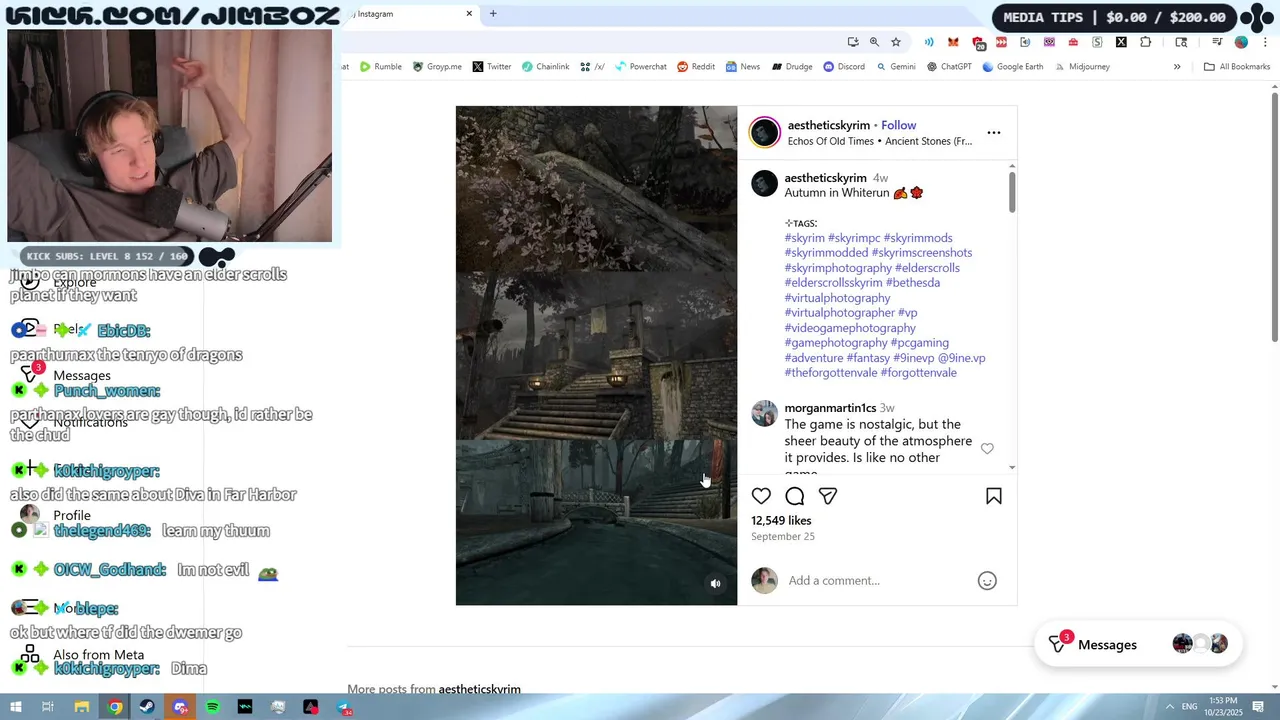Open the Extensions puzzle icon
The height and width of the screenshot is (720, 1280).
(1145, 42)
